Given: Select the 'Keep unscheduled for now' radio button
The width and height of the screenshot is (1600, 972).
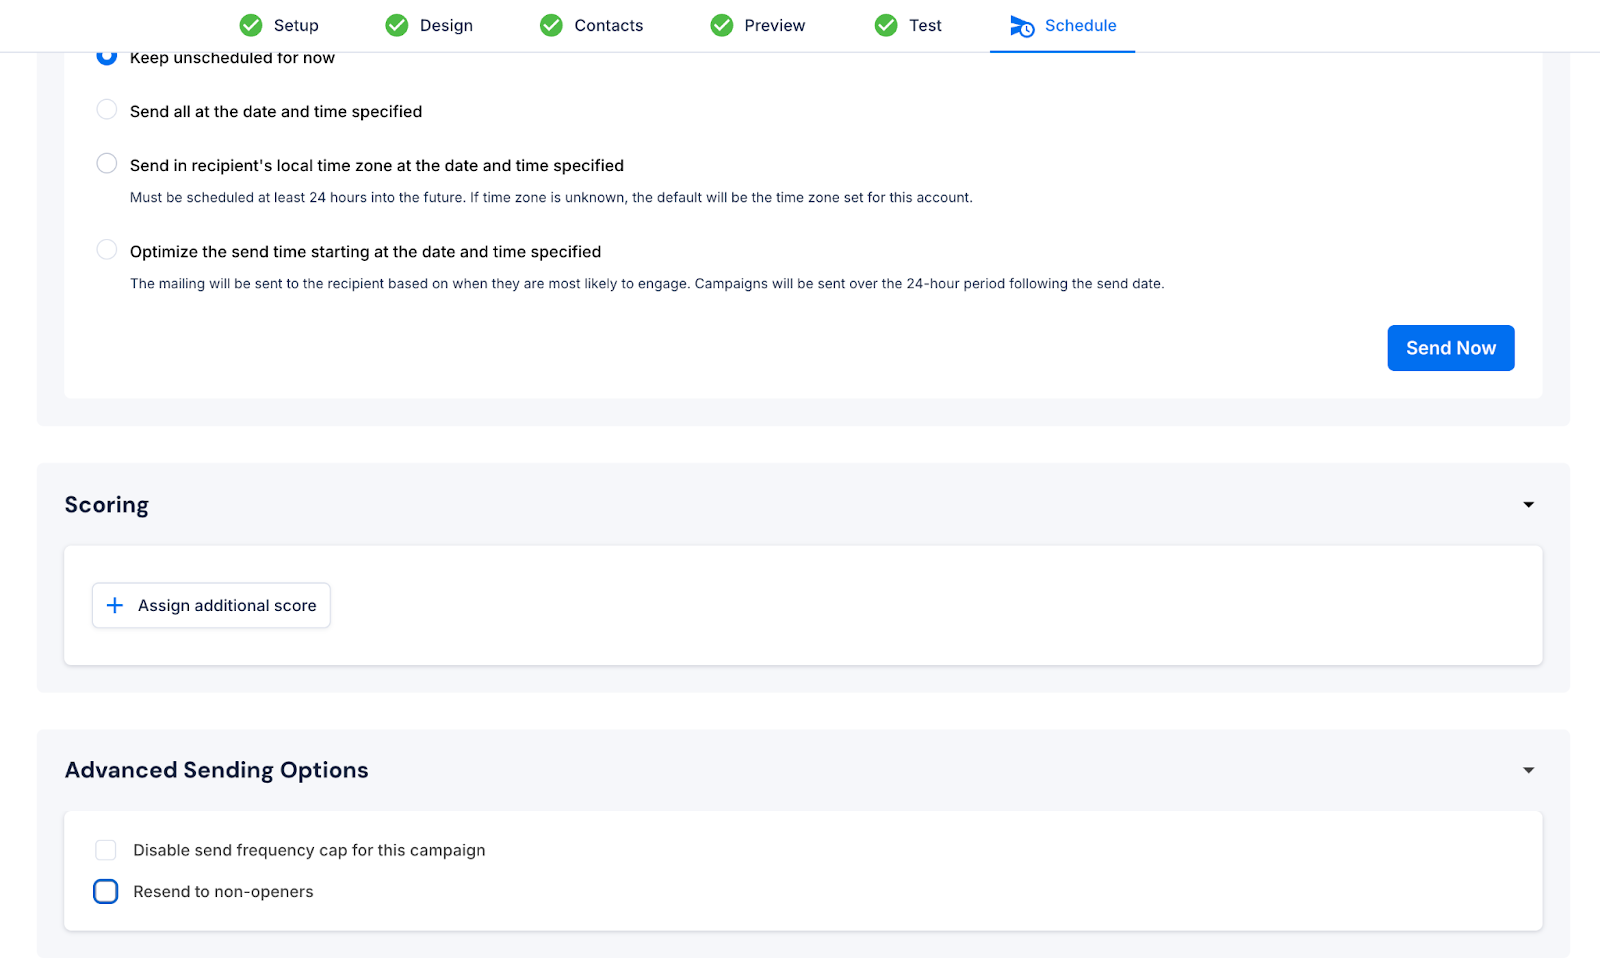Looking at the screenshot, I should click(x=107, y=56).
